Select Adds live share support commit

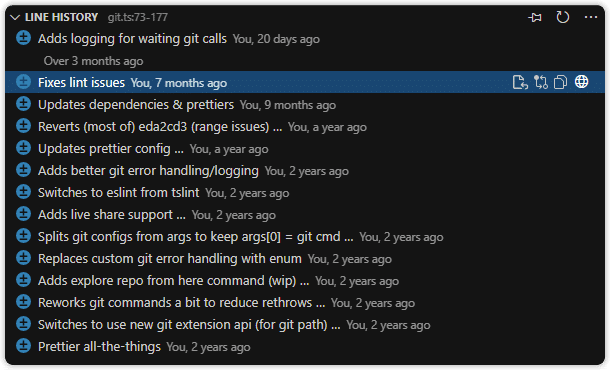point(305,214)
